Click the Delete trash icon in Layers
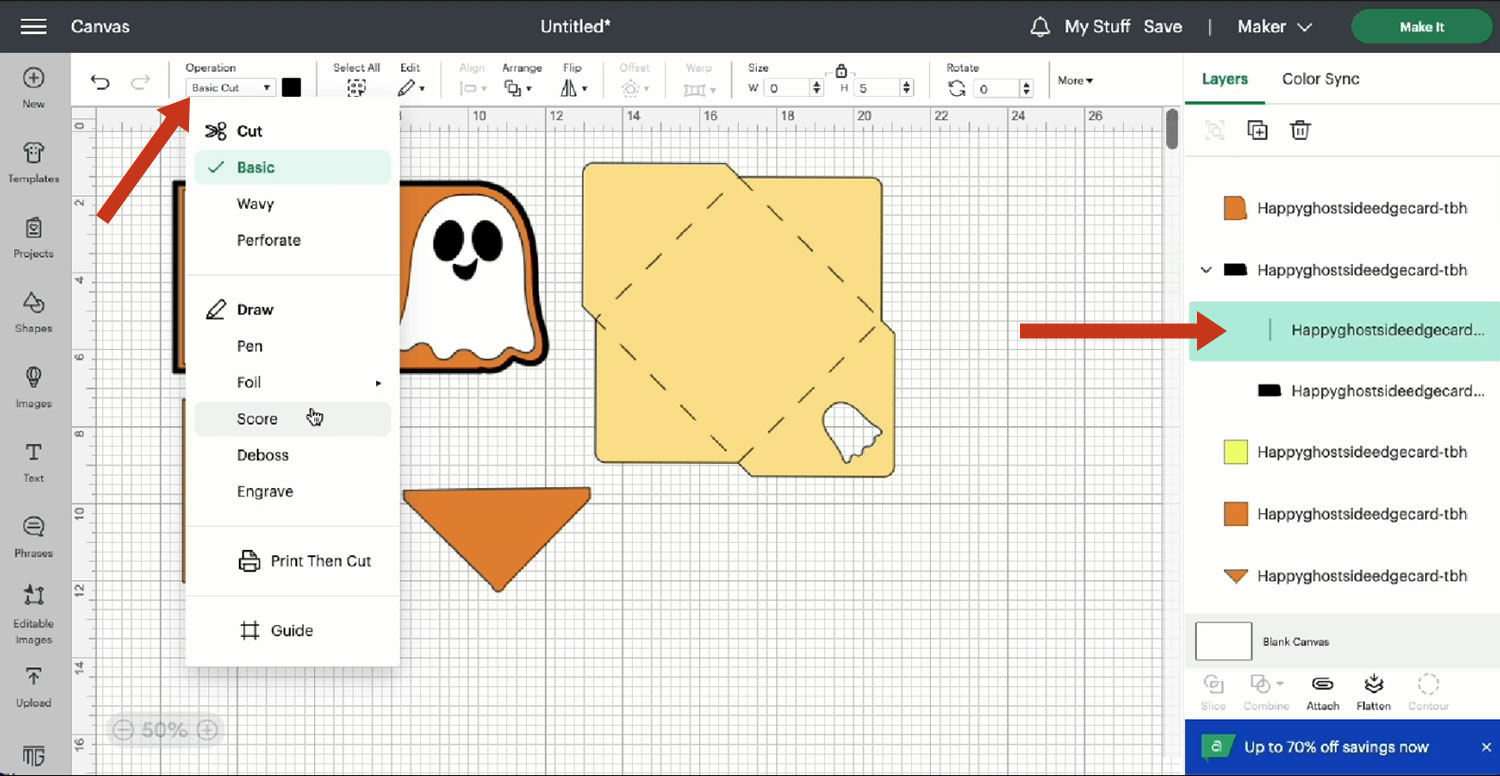 [x=1300, y=130]
